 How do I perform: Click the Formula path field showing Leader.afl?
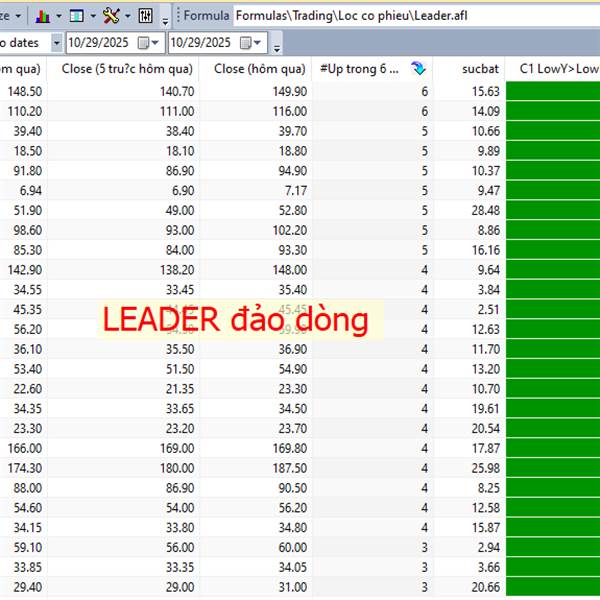416,16
